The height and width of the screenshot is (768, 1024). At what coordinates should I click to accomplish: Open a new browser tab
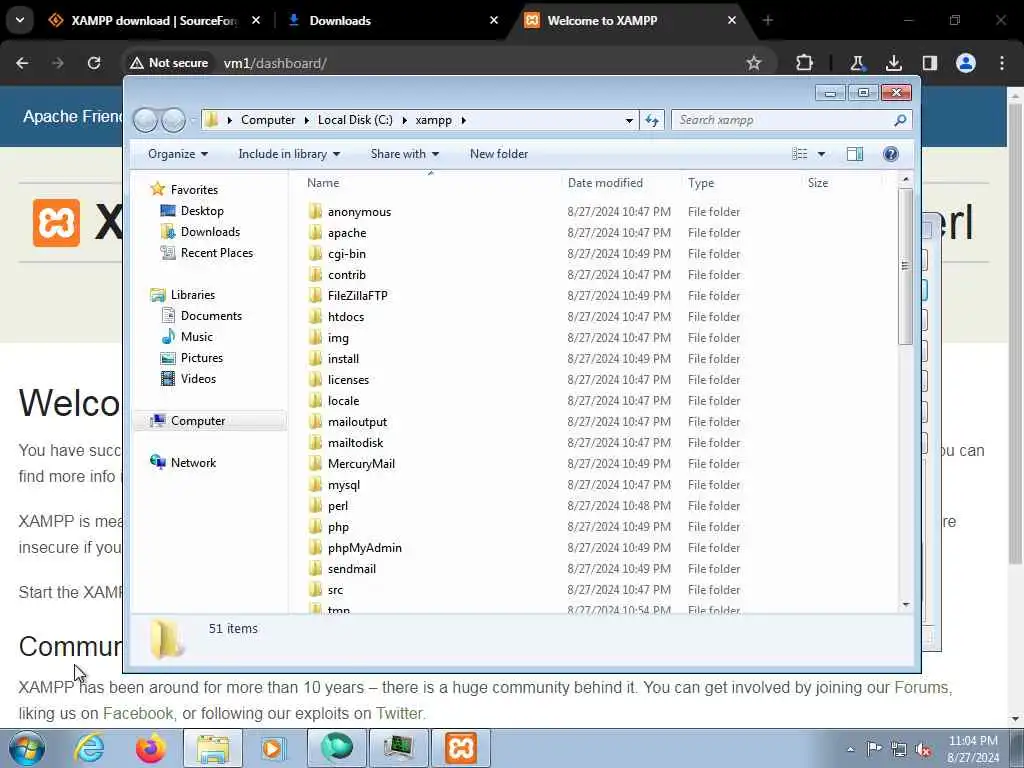[767, 21]
